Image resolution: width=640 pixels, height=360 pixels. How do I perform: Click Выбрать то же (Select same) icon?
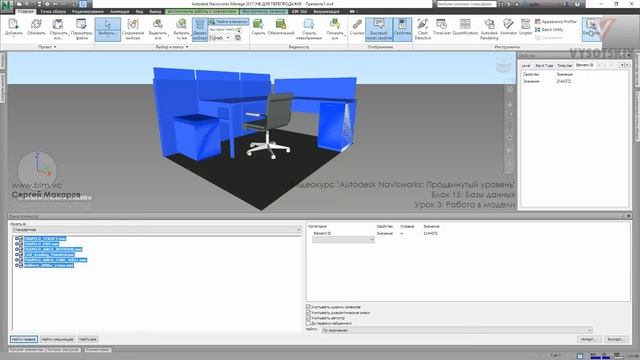(x=181, y=24)
